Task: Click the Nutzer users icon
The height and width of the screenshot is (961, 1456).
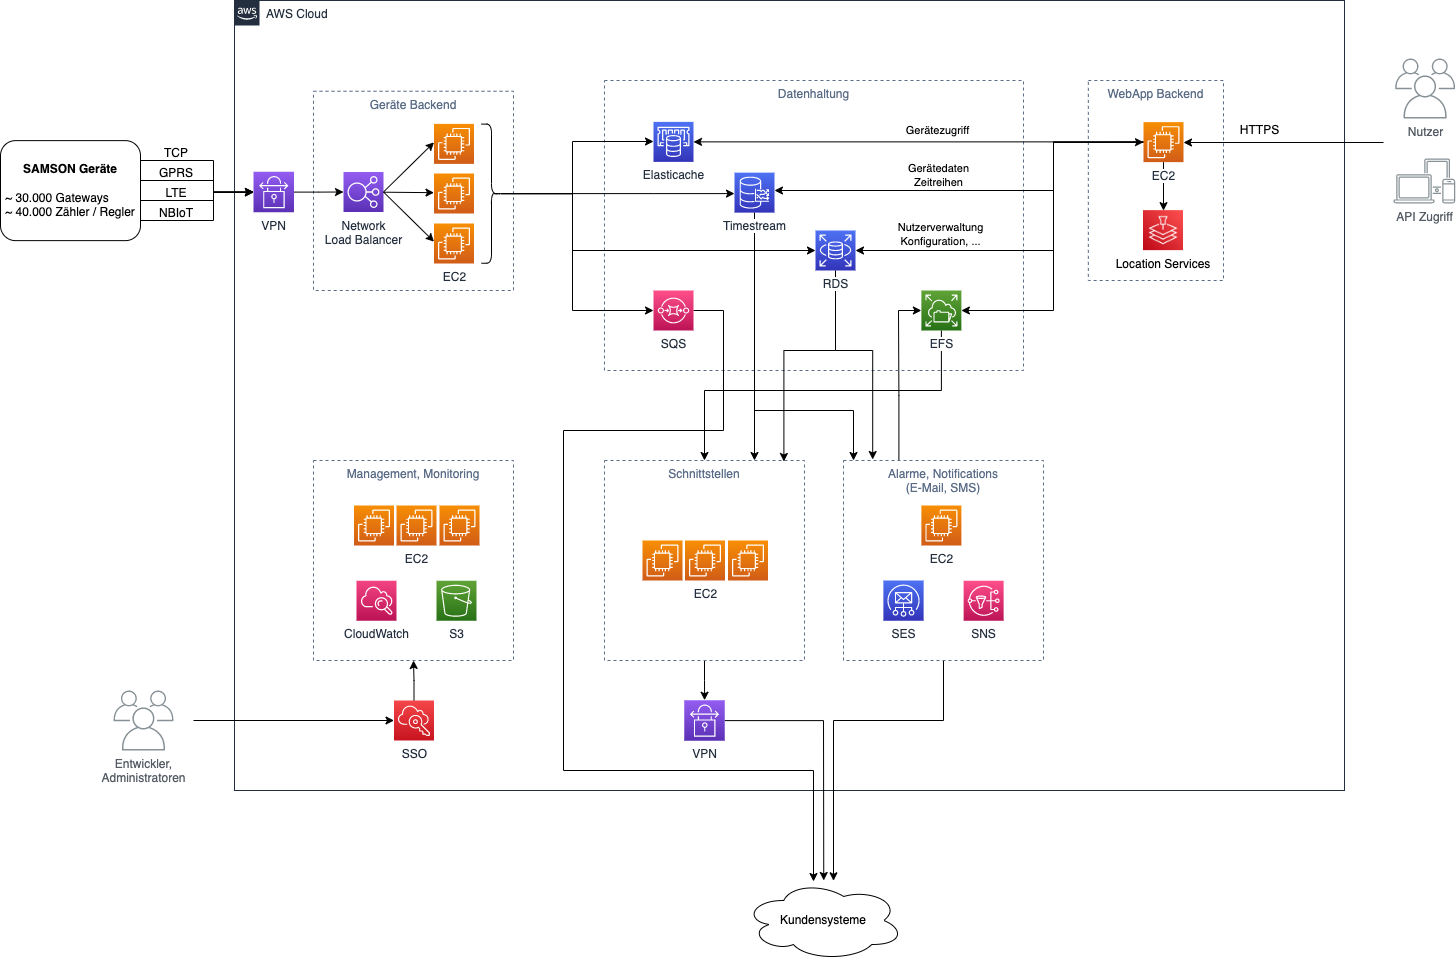Action: point(1425,89)
